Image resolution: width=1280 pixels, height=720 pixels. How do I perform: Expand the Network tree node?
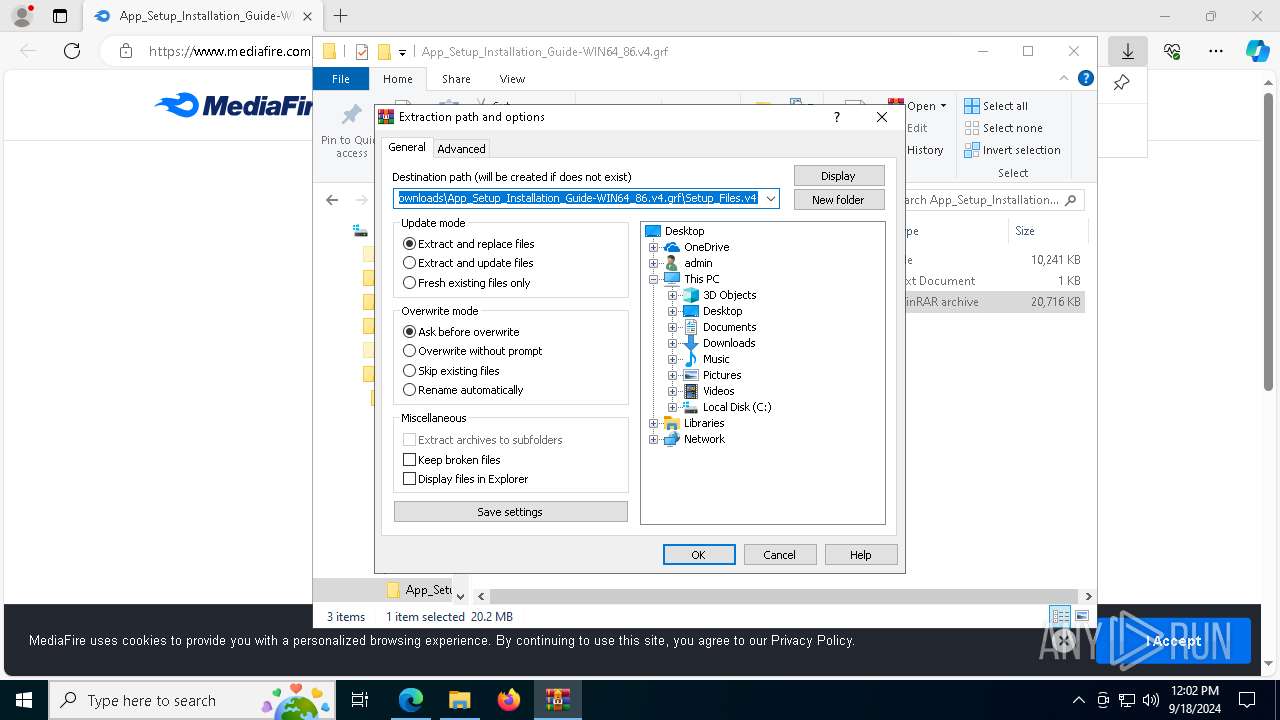(654, 439)
